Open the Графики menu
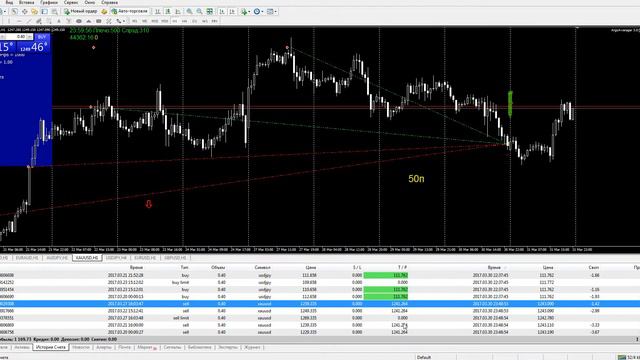This screenshot has height=360, width=640. tap(49, 2)
